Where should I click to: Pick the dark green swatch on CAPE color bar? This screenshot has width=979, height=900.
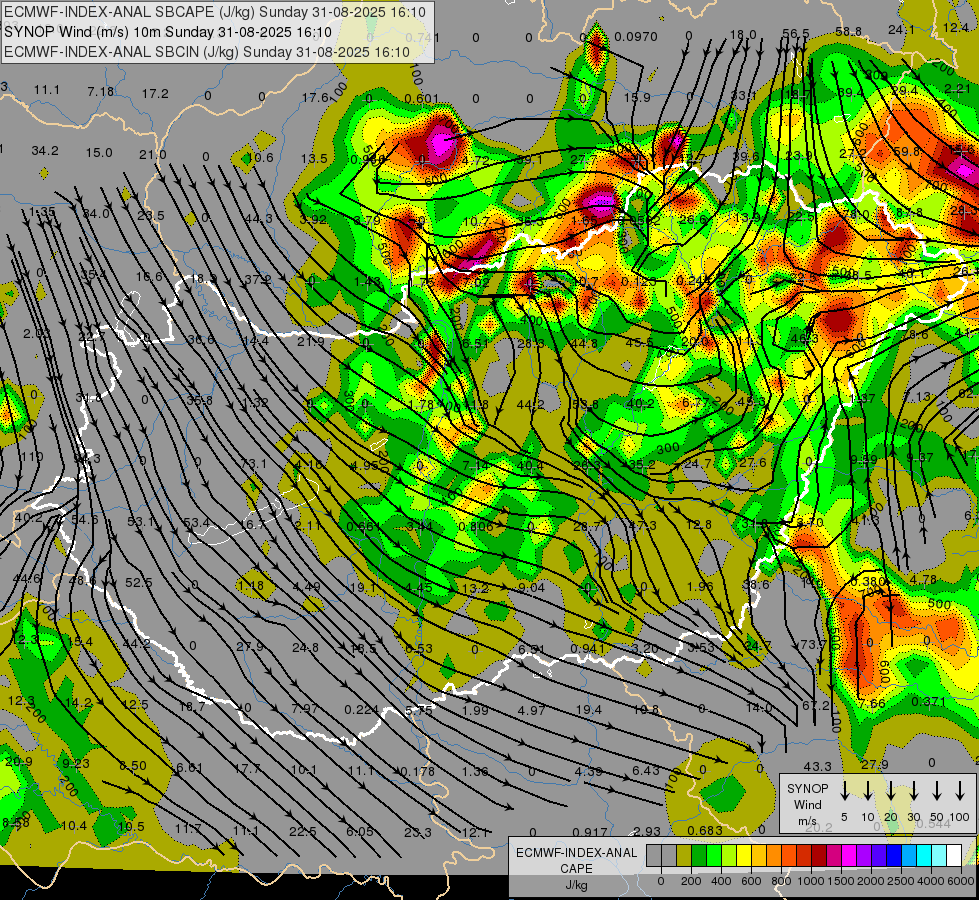699,855
